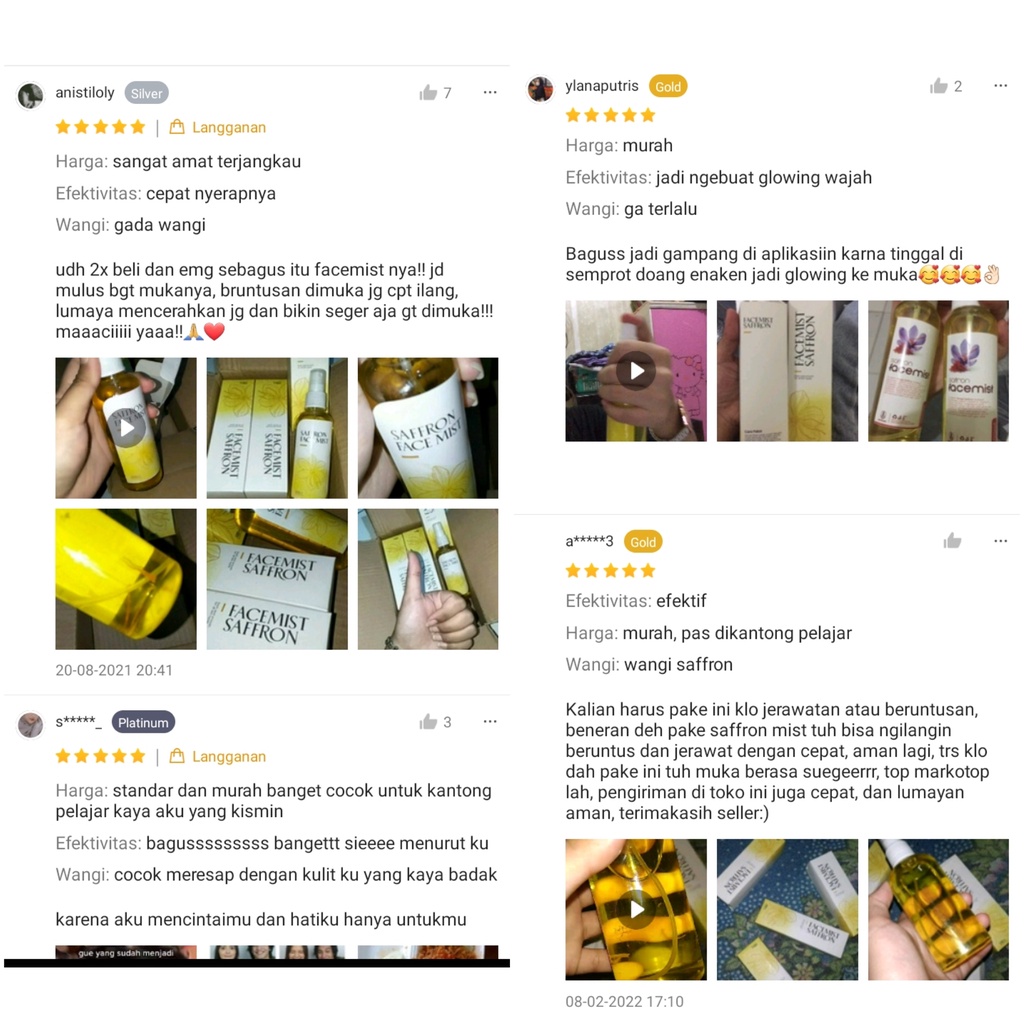Open three-dot menu on s*****_ review
This screenshot has width=1024, height=1024.
(490, 722)
